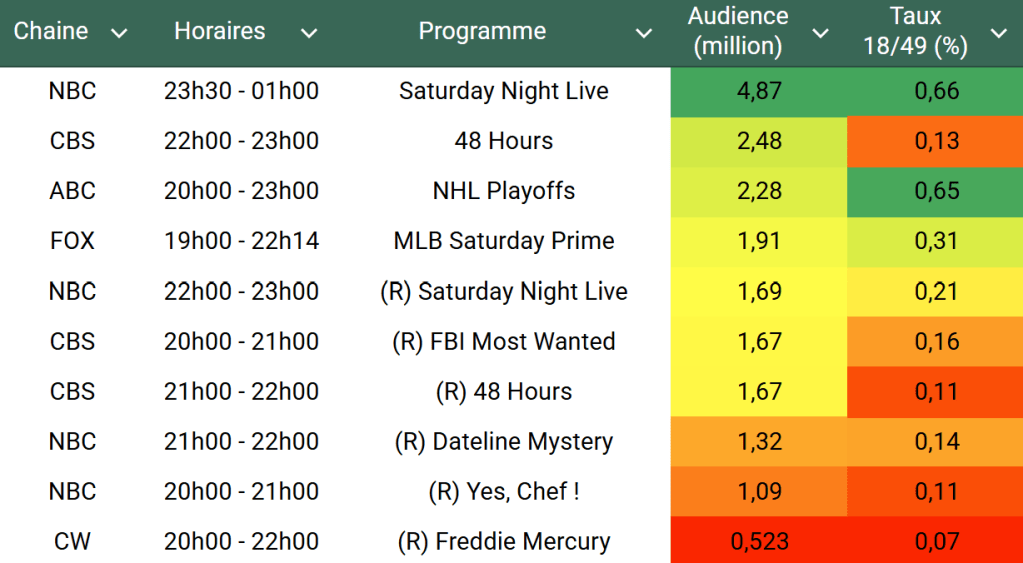This screenshot has width=1023, height=563.
Task: Click the (R) FBI Most Wanted cell
Action: coord(503,341)
